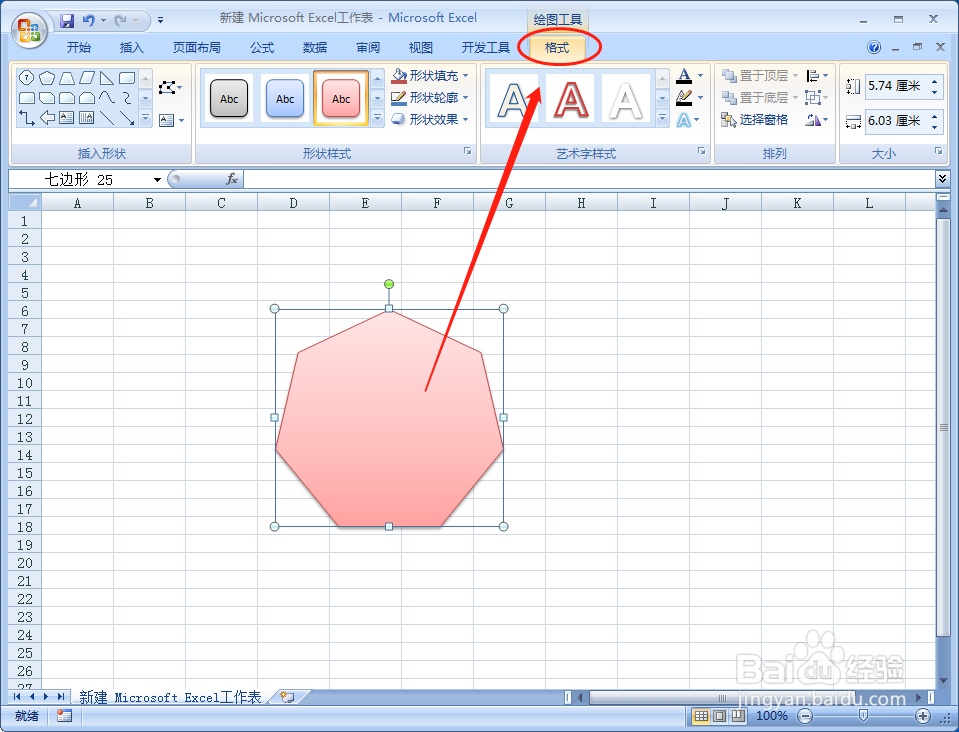The height and width of the screenshot is (732, 959).
Task: Open the Align objects dropdown
Action: tap(817, 76)
